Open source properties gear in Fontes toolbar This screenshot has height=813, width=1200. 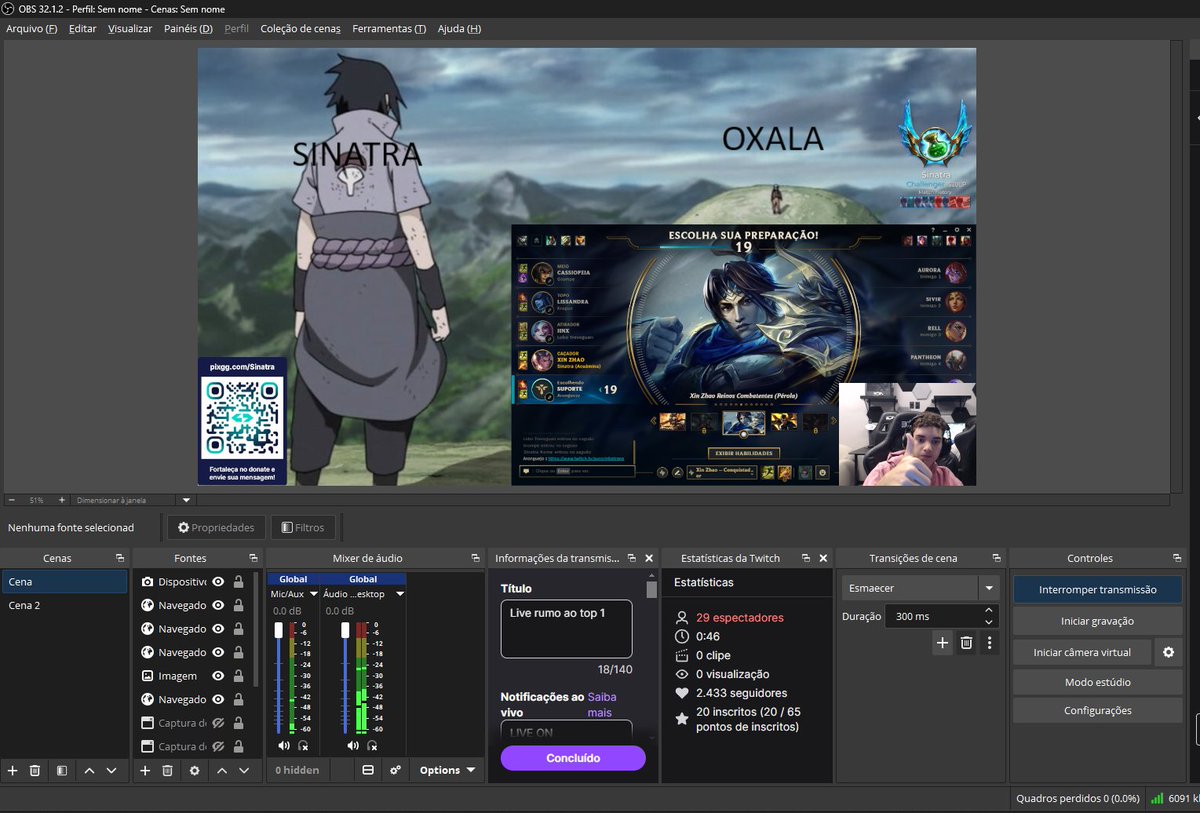tap(195, 770)
